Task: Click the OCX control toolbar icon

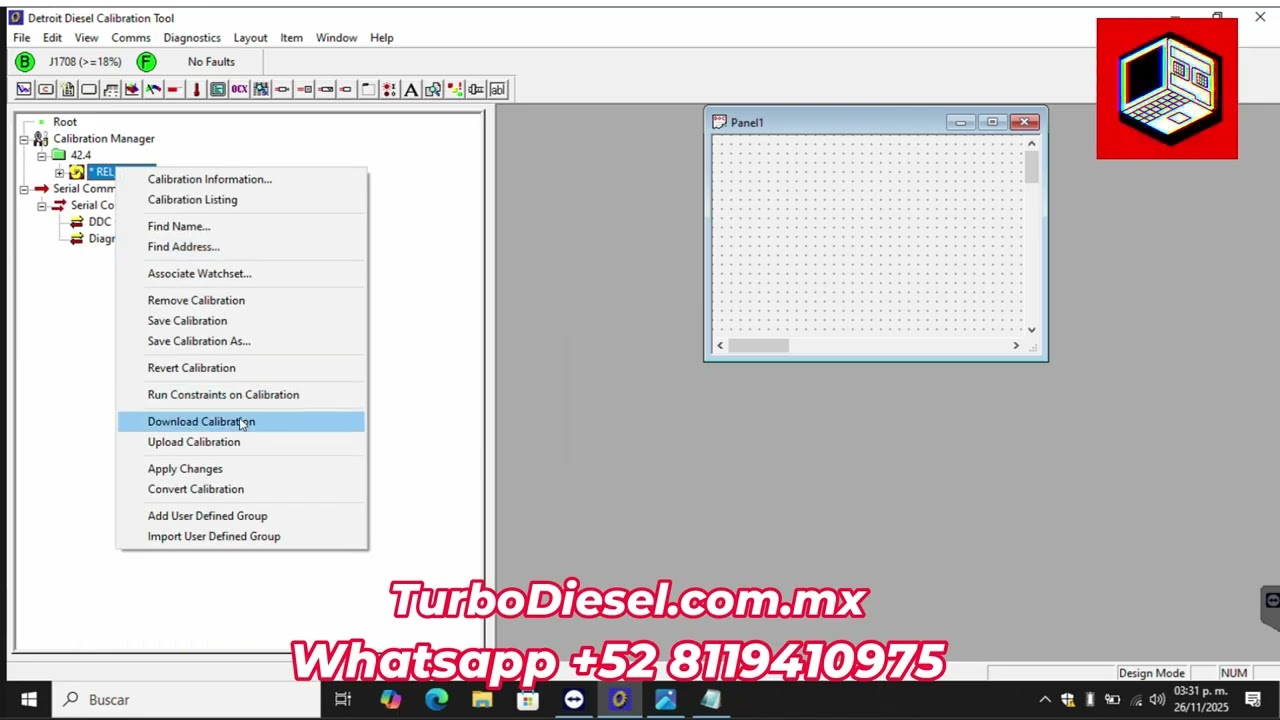Action: (x=239, y=89)
